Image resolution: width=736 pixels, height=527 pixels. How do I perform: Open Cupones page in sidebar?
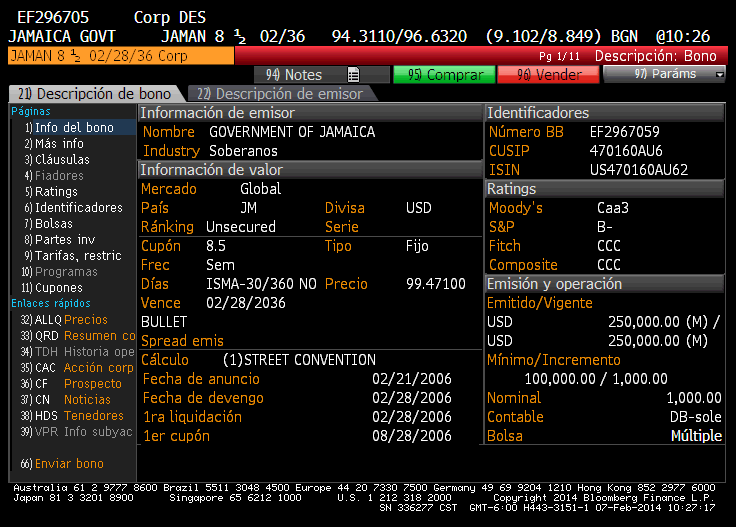[58, 288]
